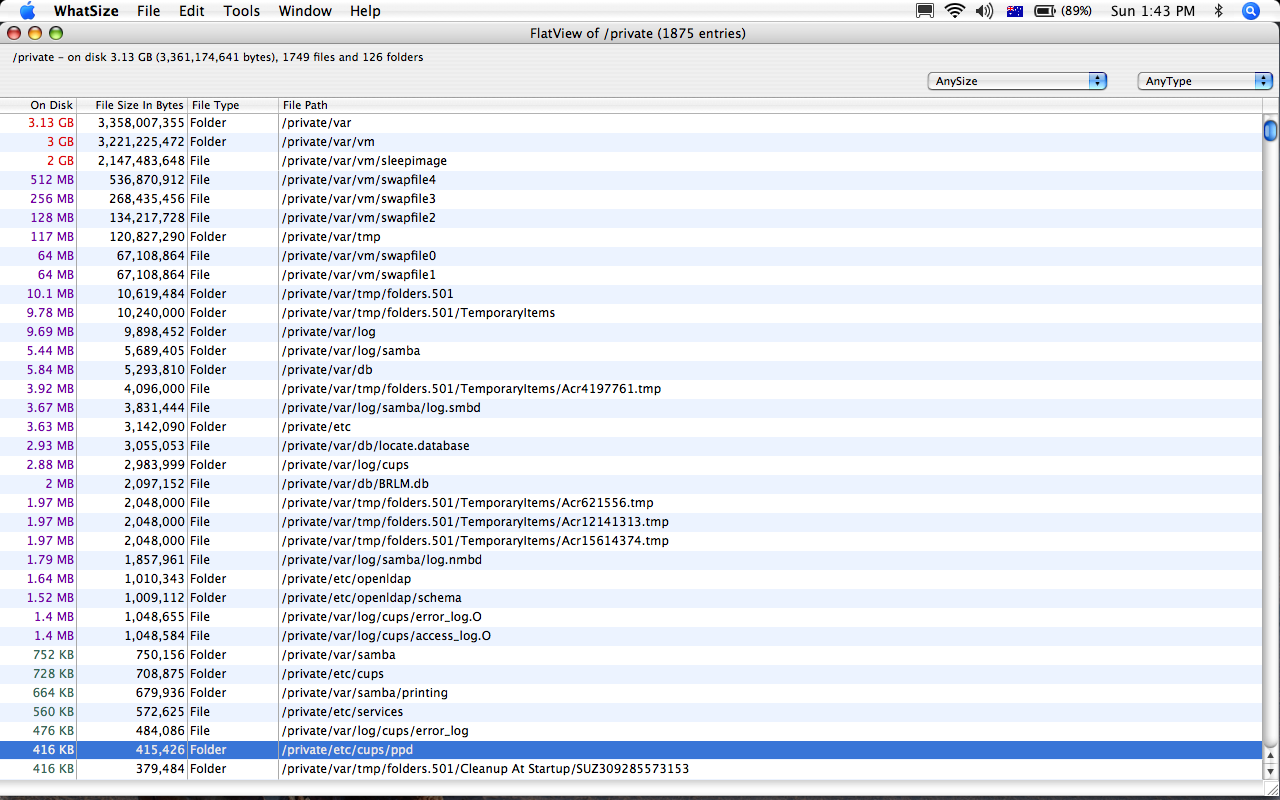Click the volume speaker icon
This screenshot has width=1280, height=800.
(x=984, y=11)
